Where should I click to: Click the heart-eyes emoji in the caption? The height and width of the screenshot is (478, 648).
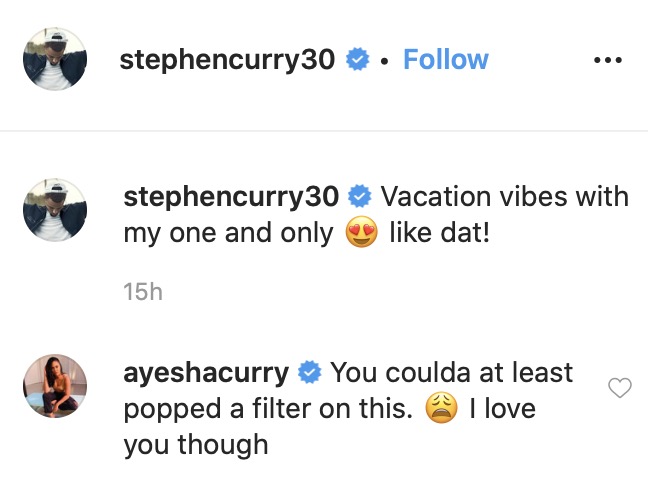click(x=360, y=233)
